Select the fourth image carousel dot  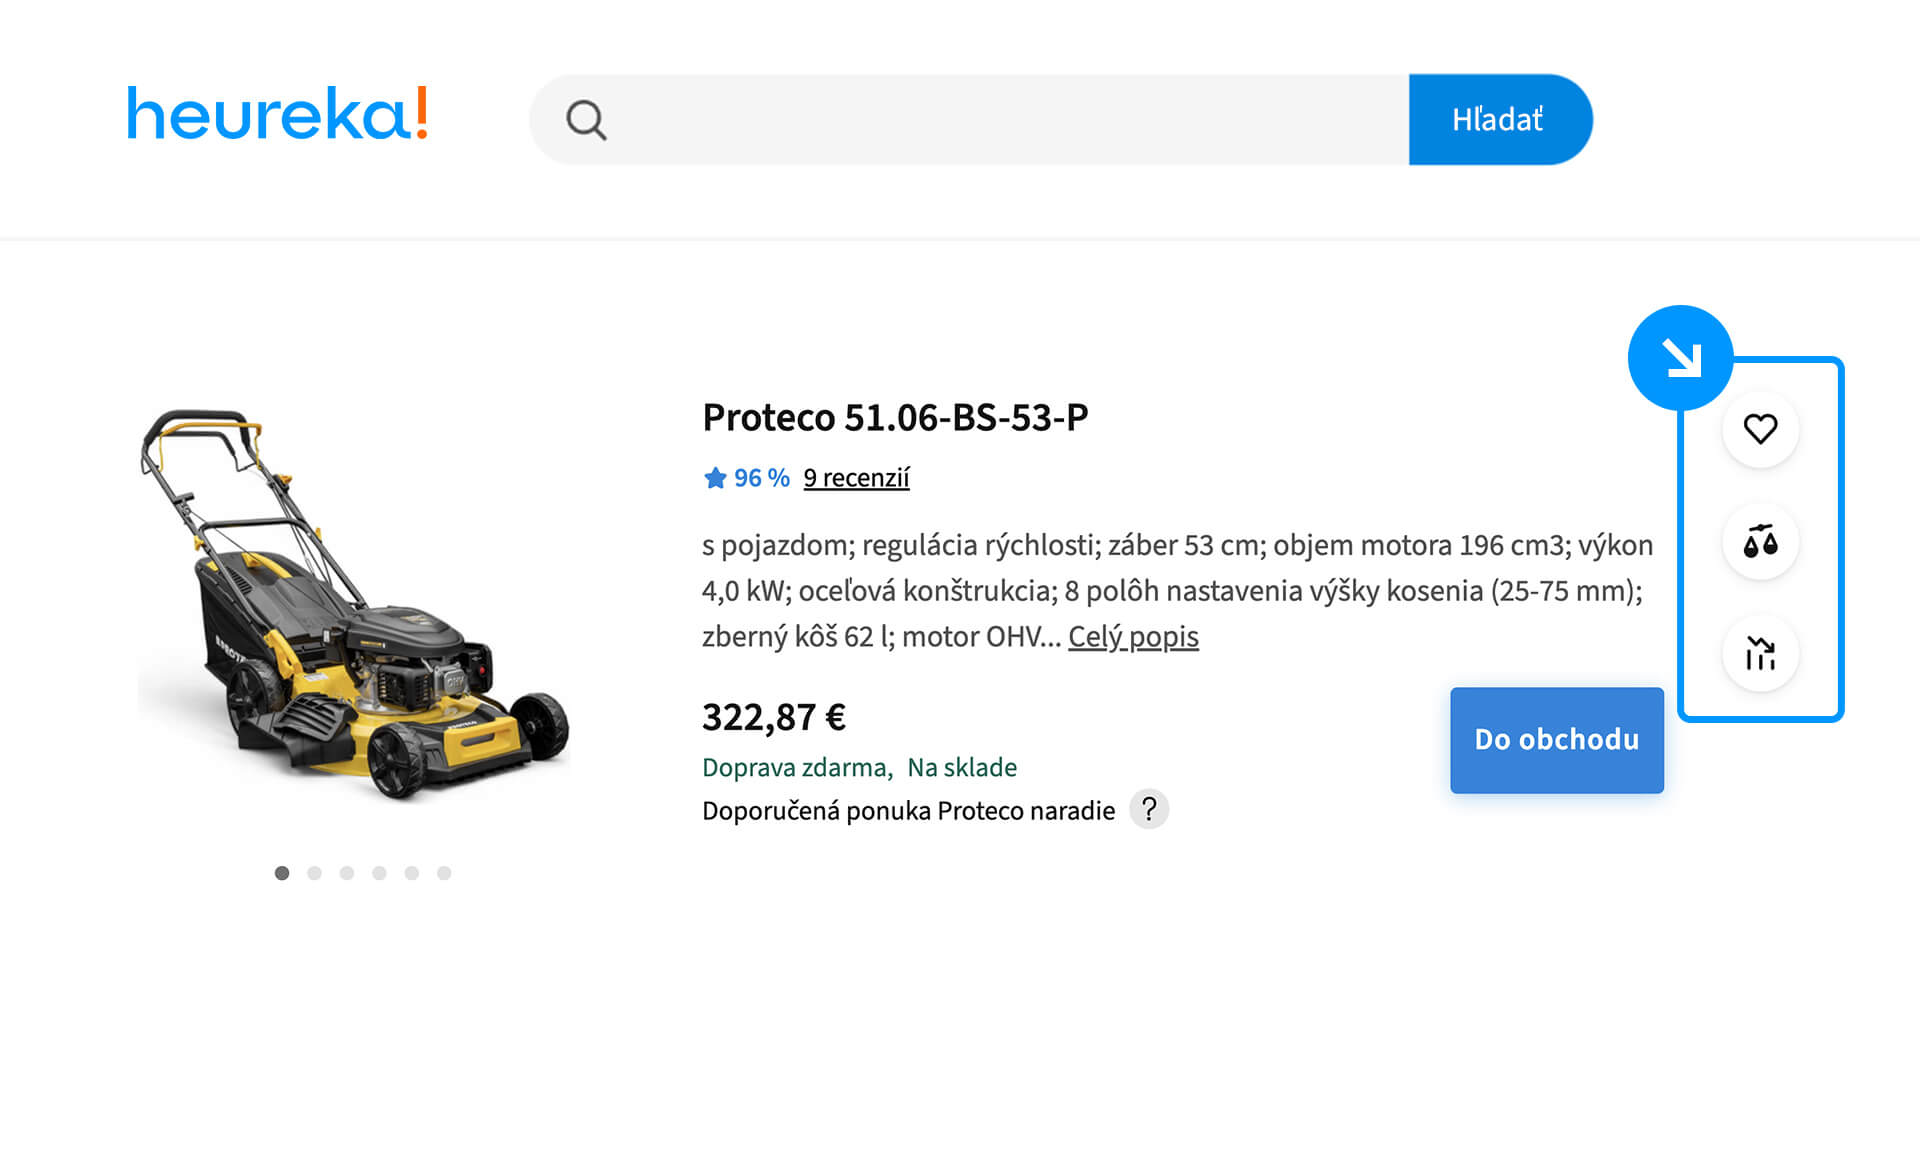[379, 873]
